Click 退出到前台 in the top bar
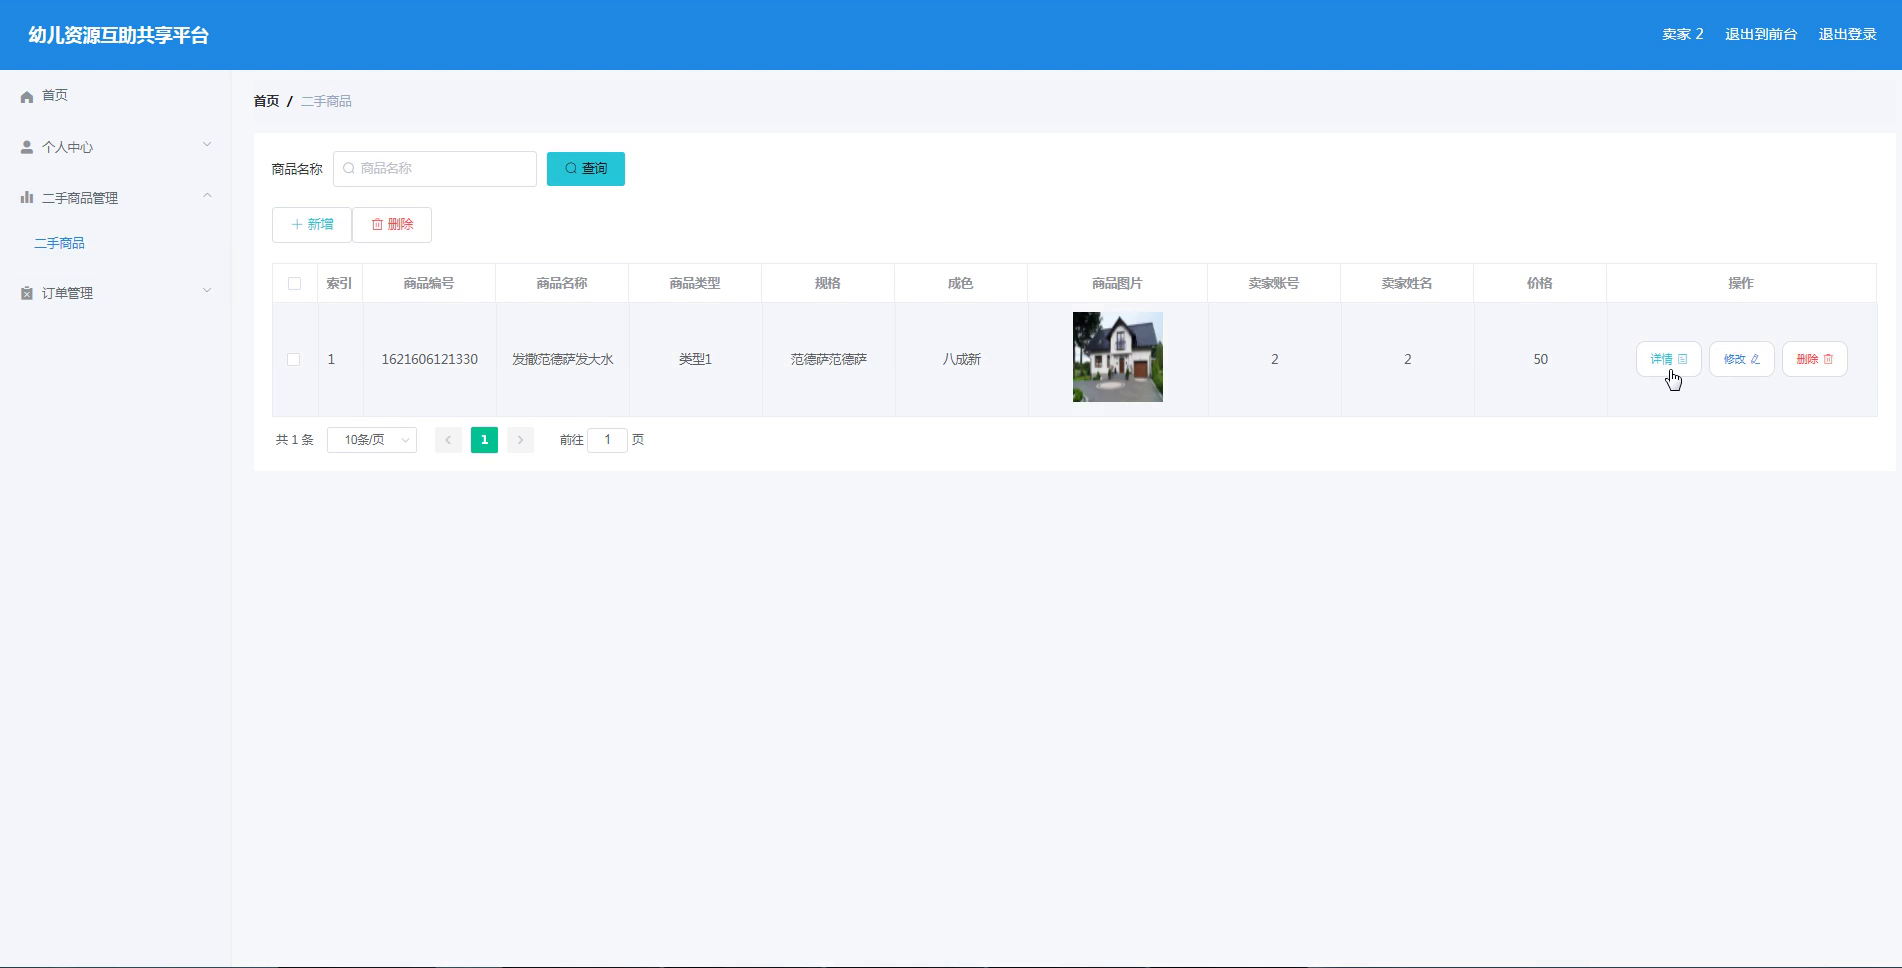The height and width of the screenshot is (968, 1902). (1761, 34)
